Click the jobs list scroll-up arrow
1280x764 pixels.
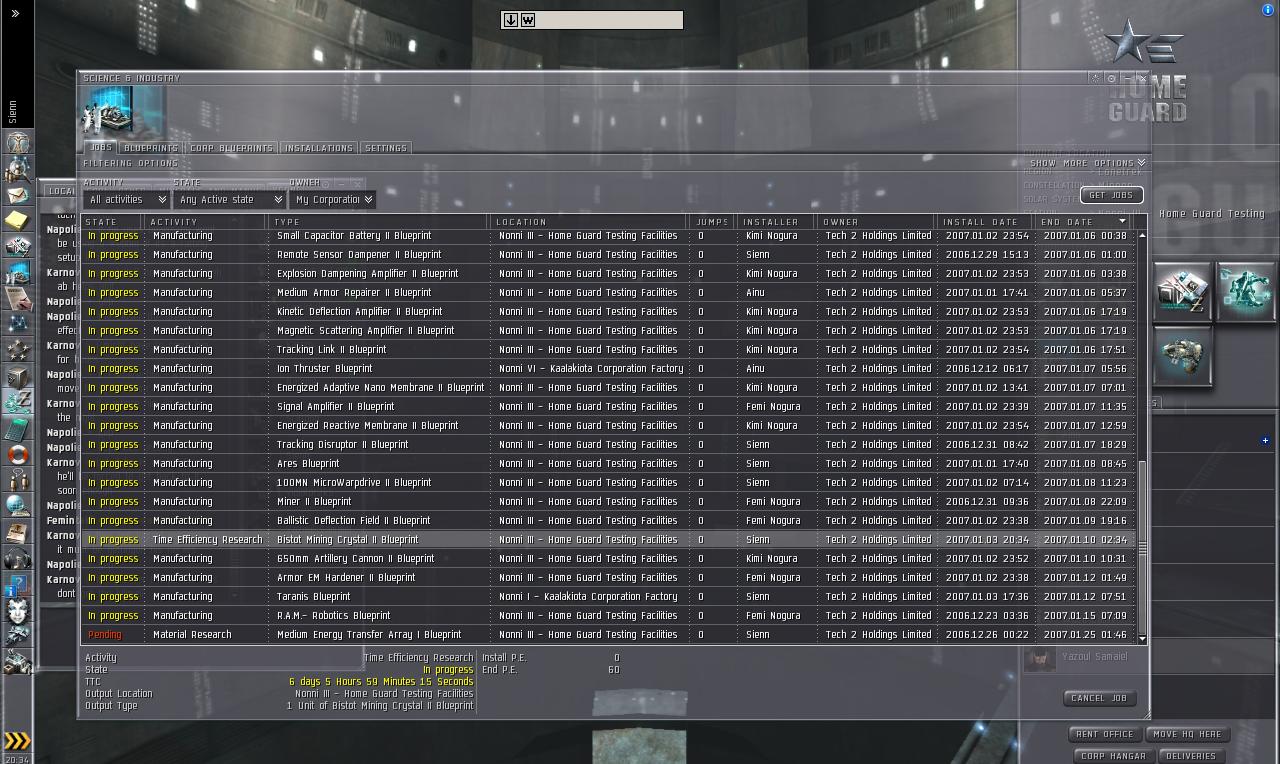pyautogui.click(x=1142, y=234)
